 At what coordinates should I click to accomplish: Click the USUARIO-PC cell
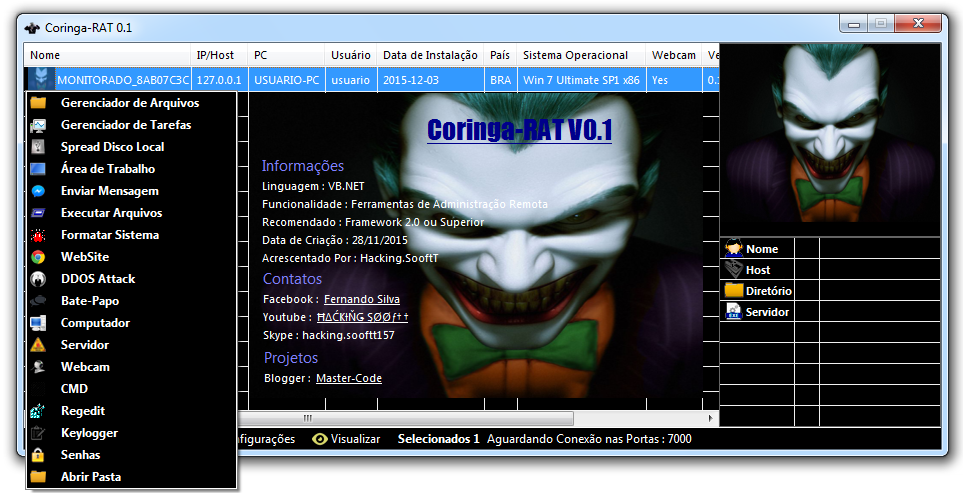[x=286, y=80]
